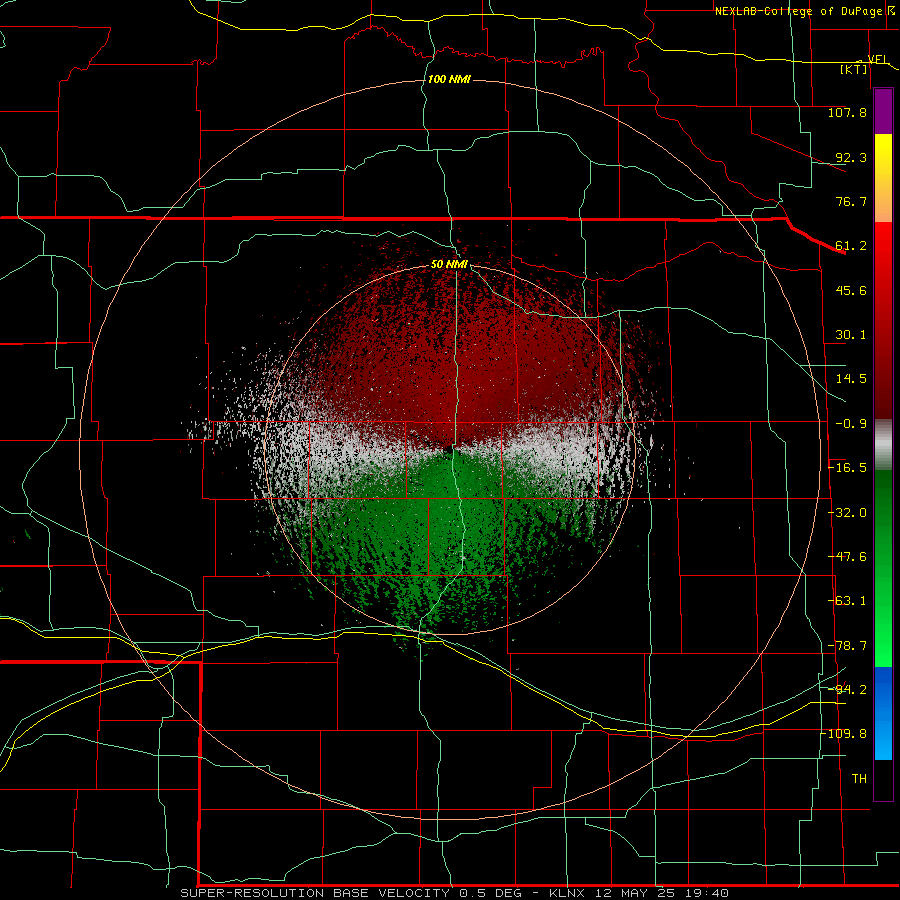
Task: Click the 76.7 value on the velocity scale
Action: pos(851,201)
